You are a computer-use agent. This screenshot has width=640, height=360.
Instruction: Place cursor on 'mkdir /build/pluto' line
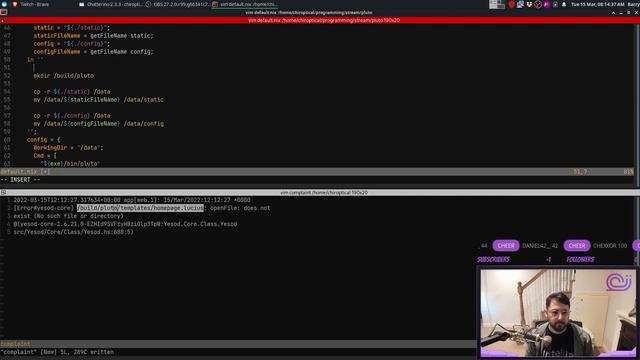[x=63, y=76]
